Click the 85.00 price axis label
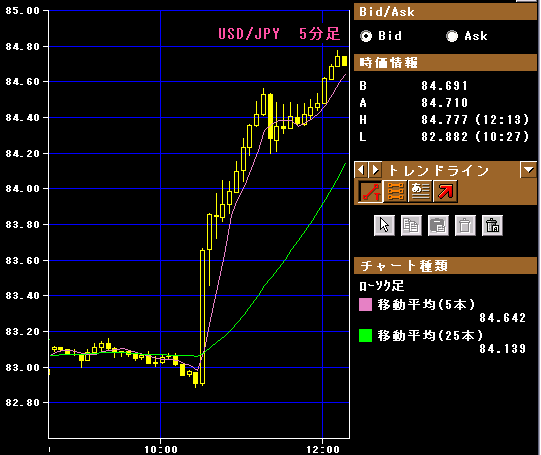 point(23,11)
